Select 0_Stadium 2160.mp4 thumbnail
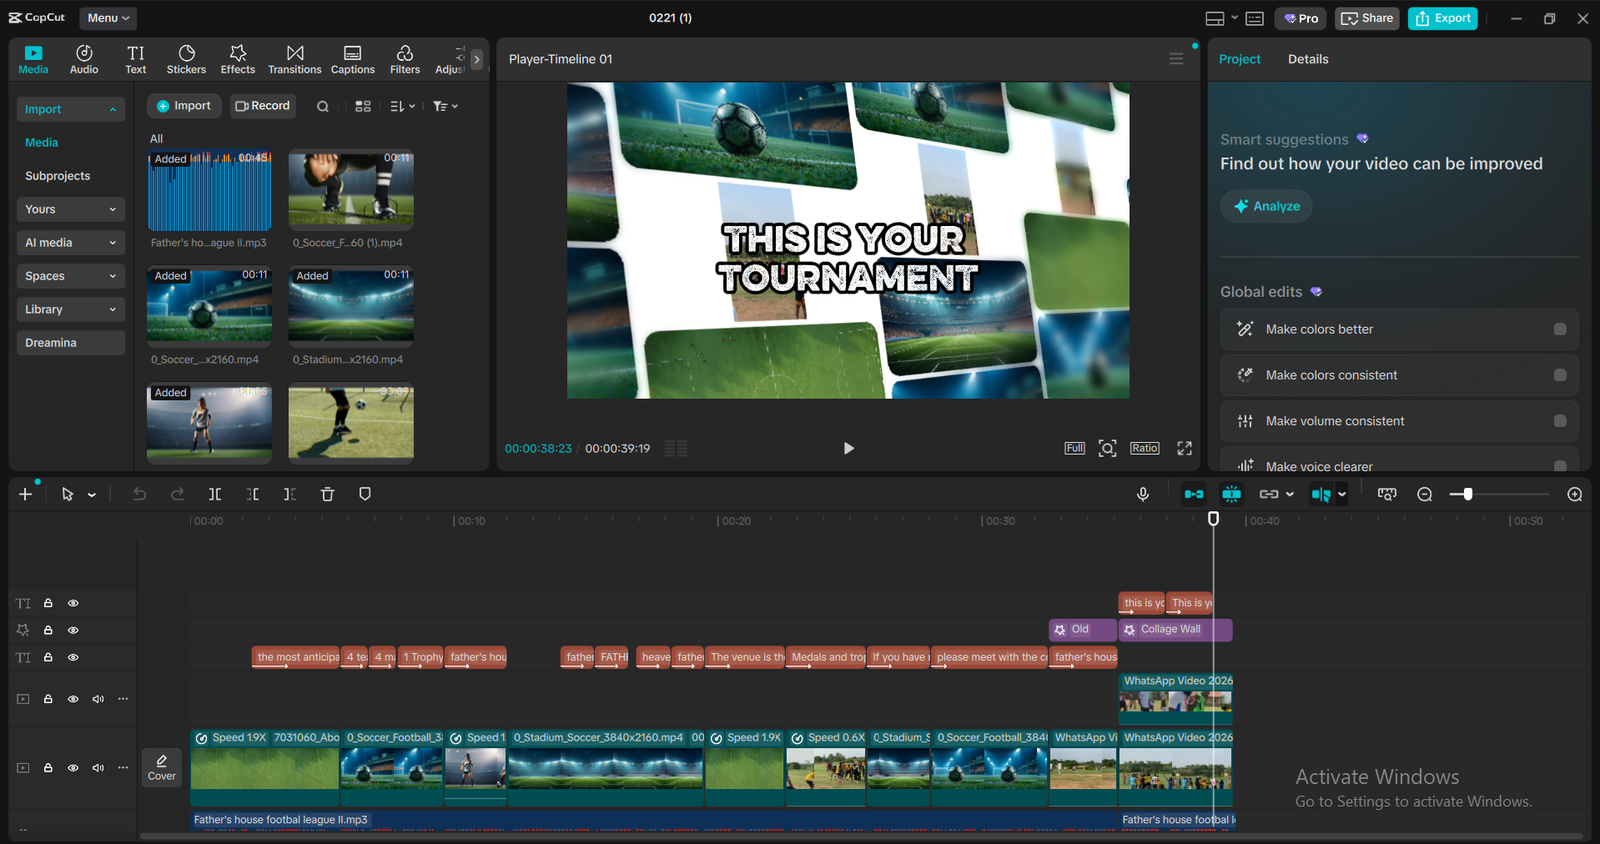 coord(351,306)
